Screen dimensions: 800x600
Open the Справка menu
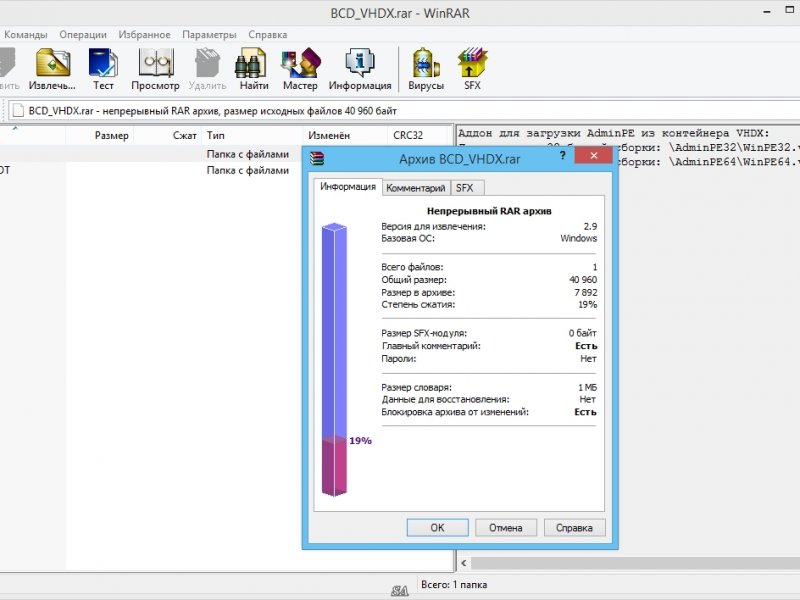[x=268, y=35]
